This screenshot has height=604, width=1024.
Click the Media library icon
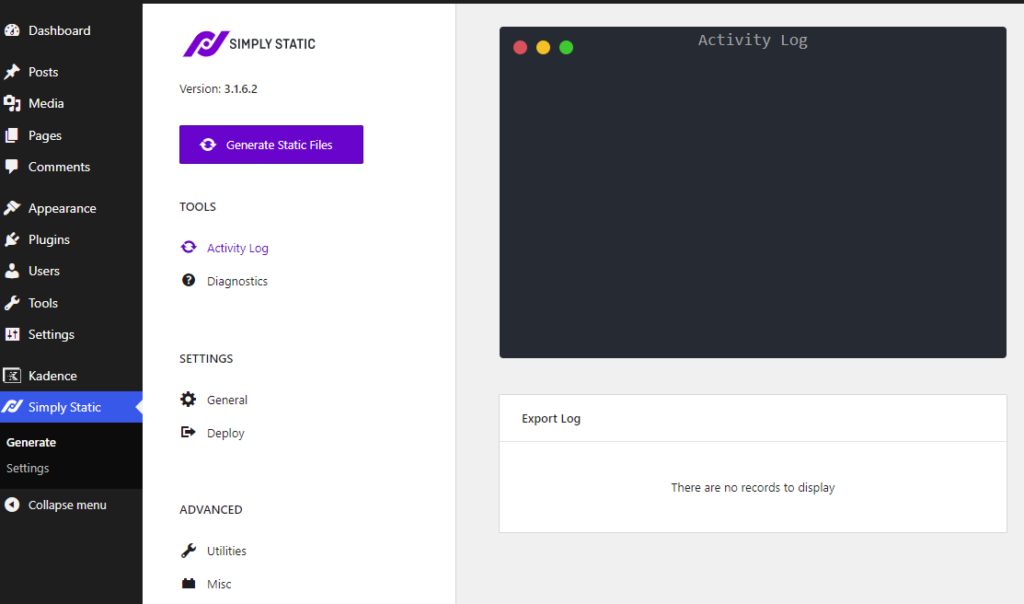click(x=12, y=103)
